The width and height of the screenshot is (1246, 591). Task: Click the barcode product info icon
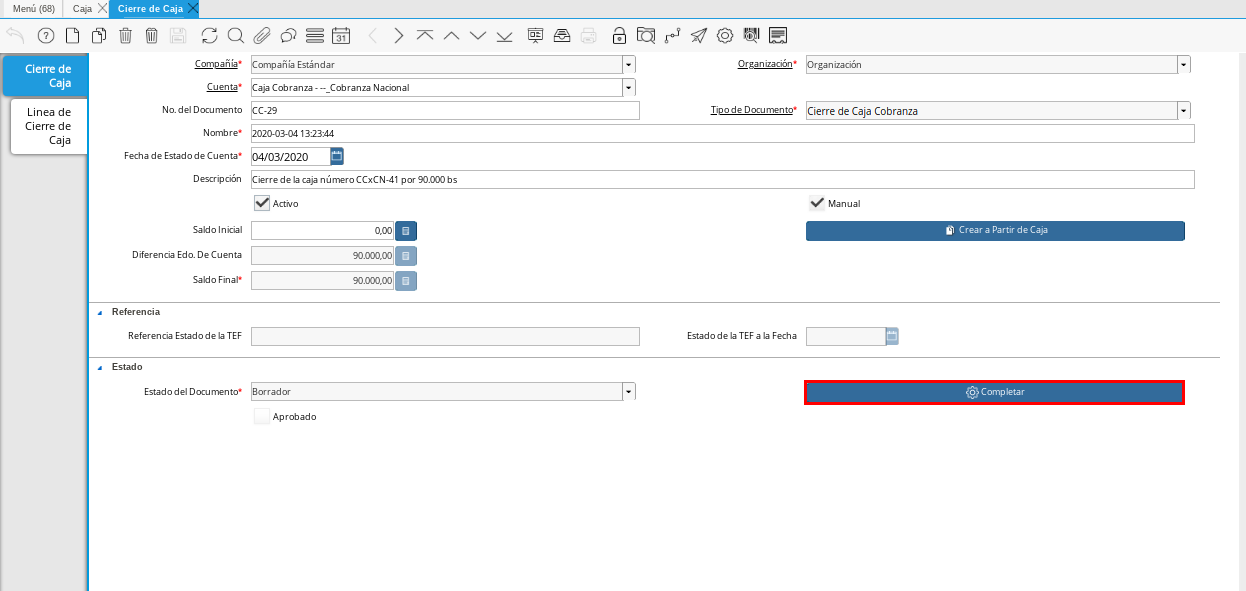(751, 36)
